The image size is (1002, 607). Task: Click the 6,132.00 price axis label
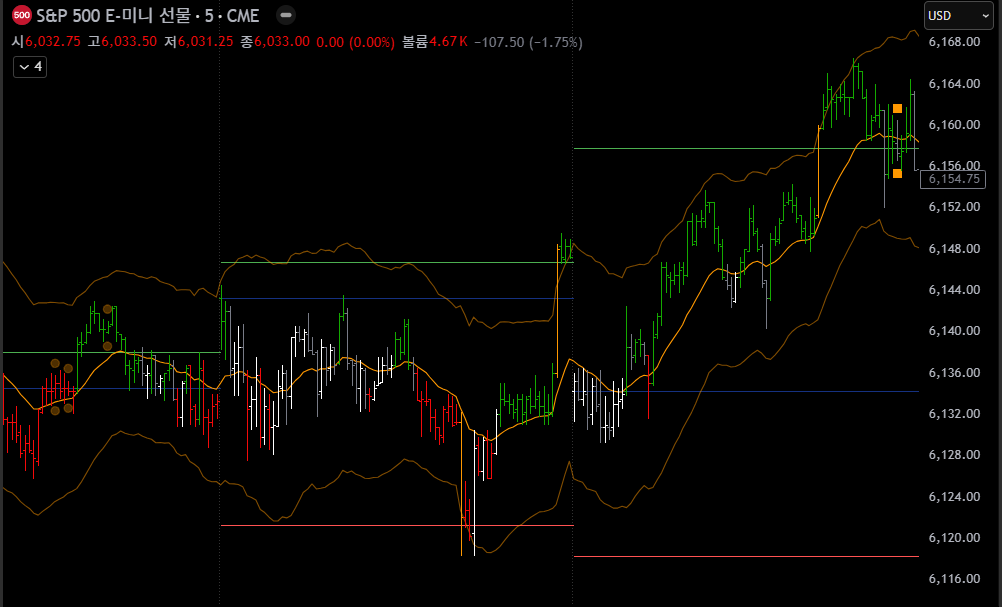pos(954,413)
